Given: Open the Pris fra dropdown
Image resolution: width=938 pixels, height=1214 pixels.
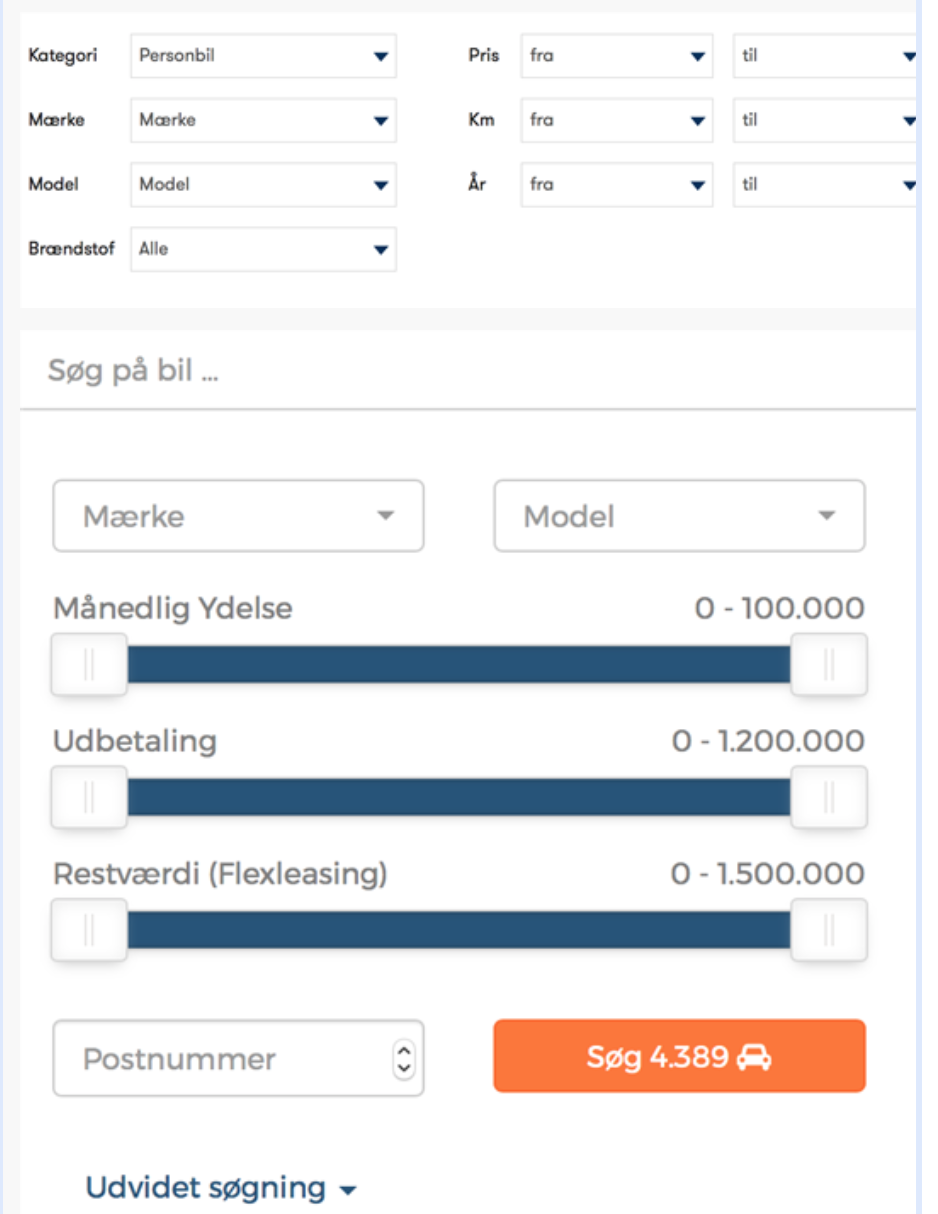Looking at the screenshot, I should (616, 56).
